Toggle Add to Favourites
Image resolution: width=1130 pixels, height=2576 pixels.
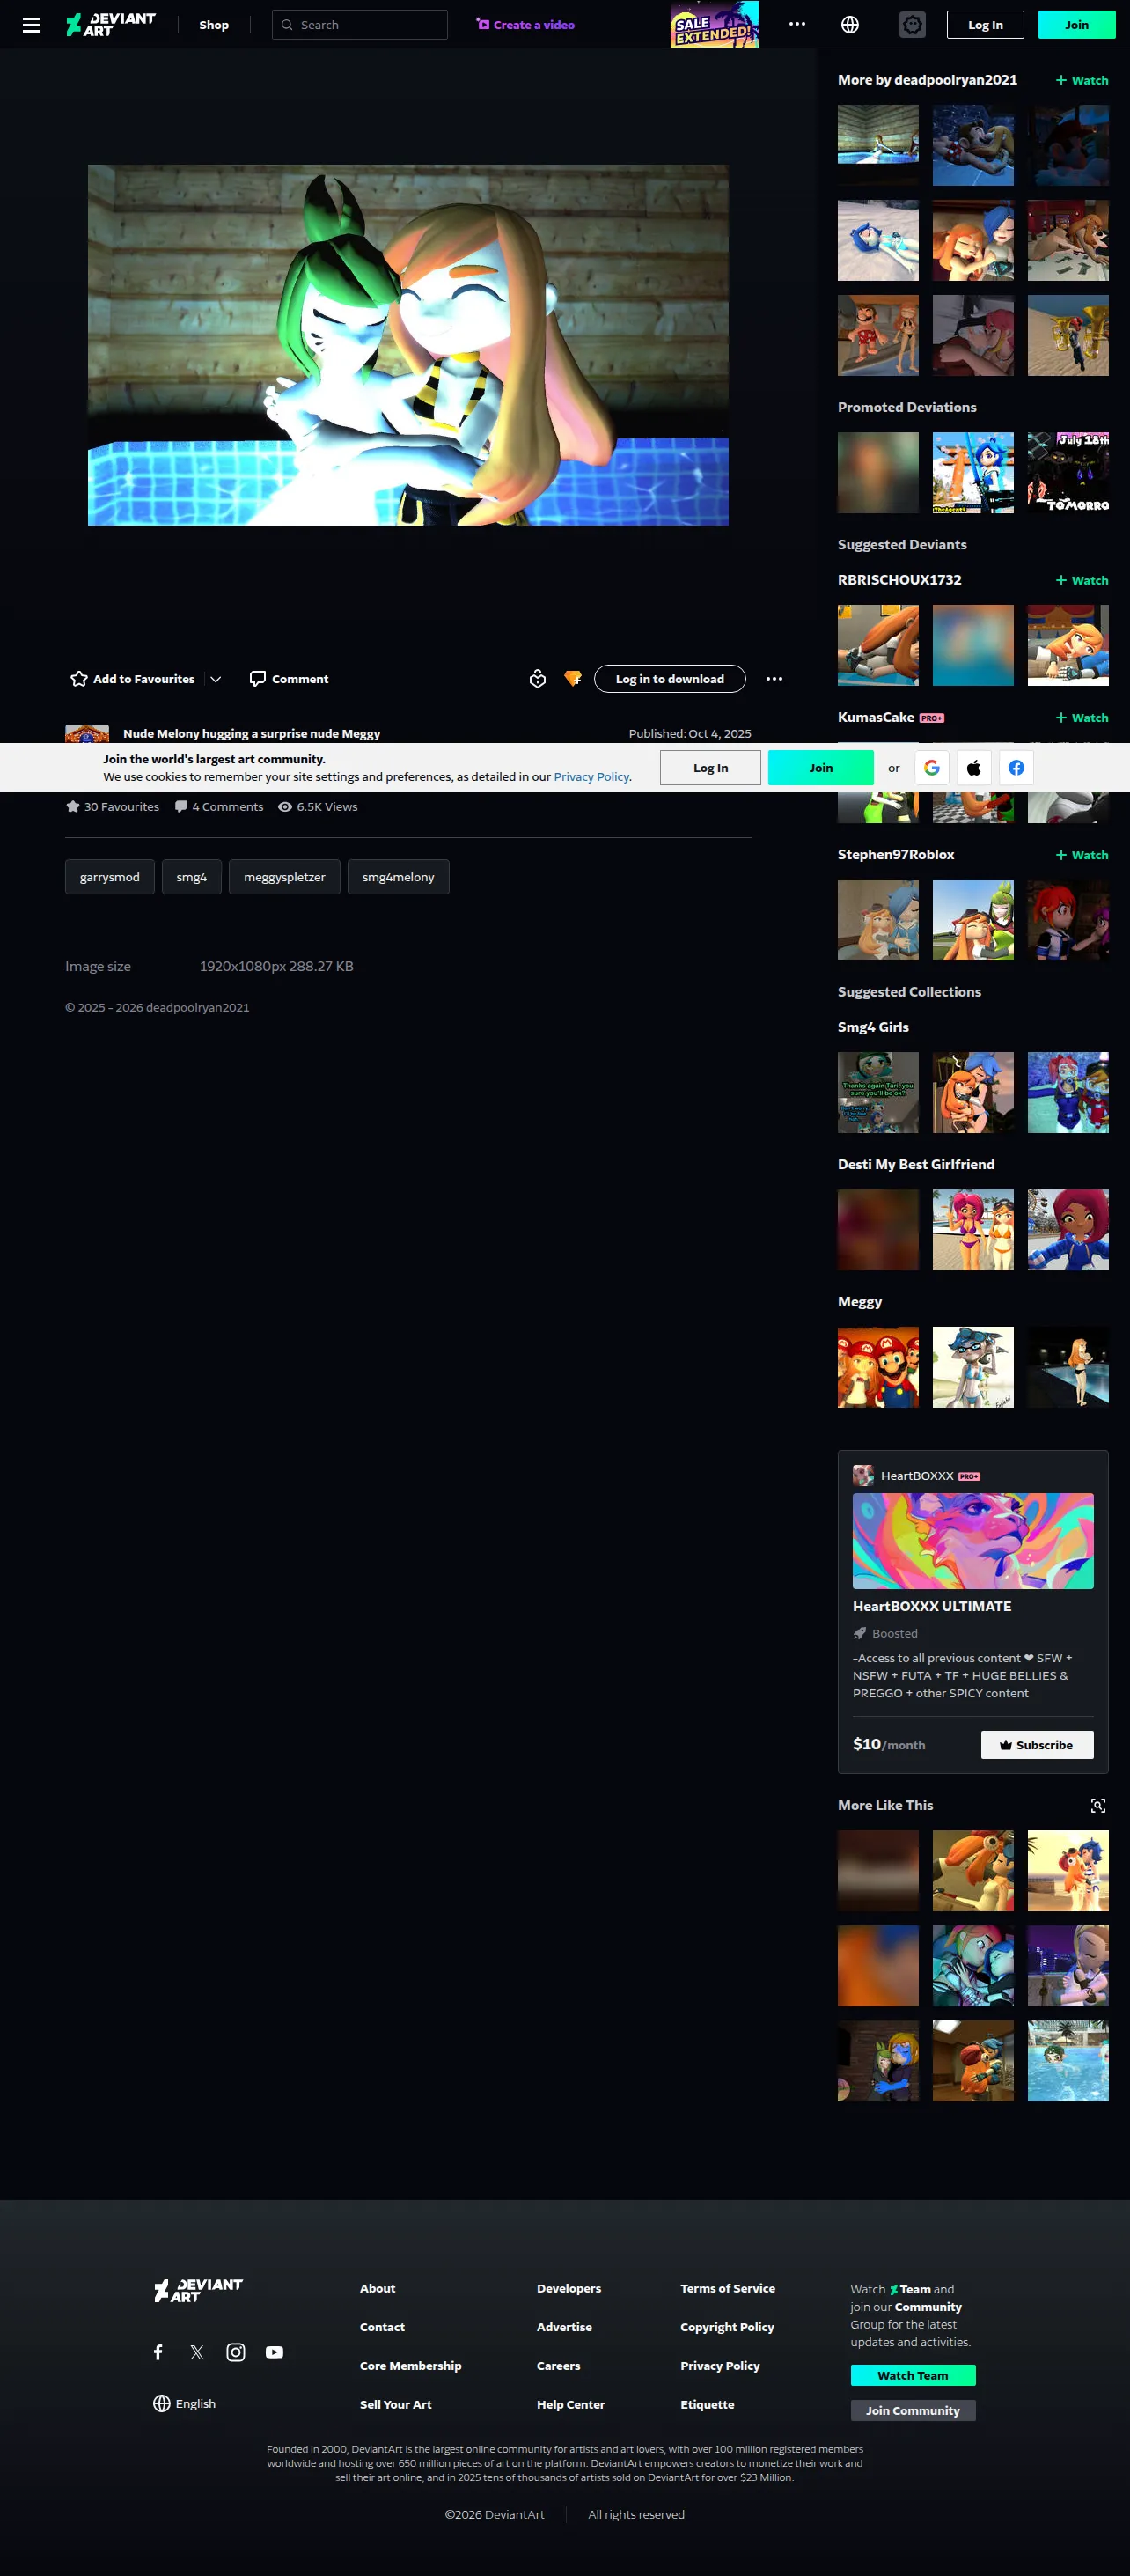coord(133,679)
